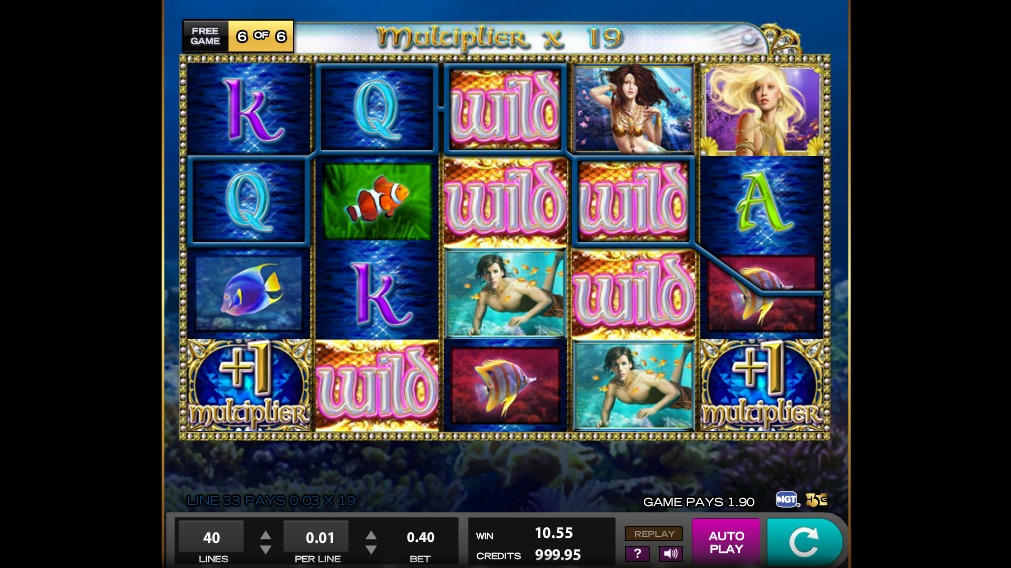Click the blonde mermaid symbol
1011x568 pixels.
pyautogui.click(x=761, y=110)
